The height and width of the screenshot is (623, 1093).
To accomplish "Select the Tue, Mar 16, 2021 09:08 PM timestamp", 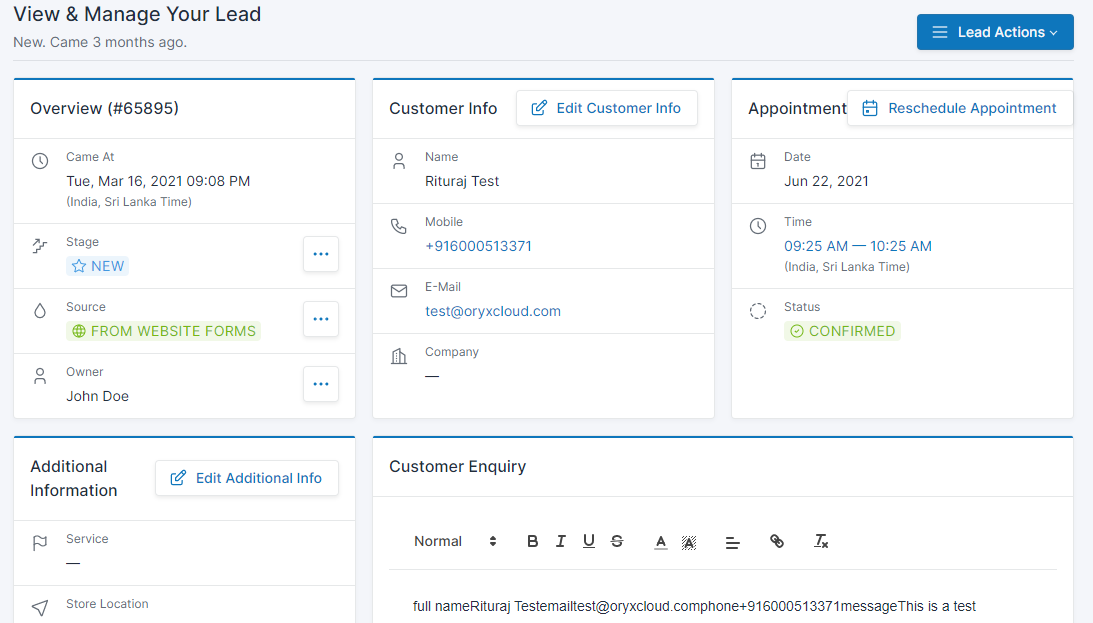I will point(158,181).
